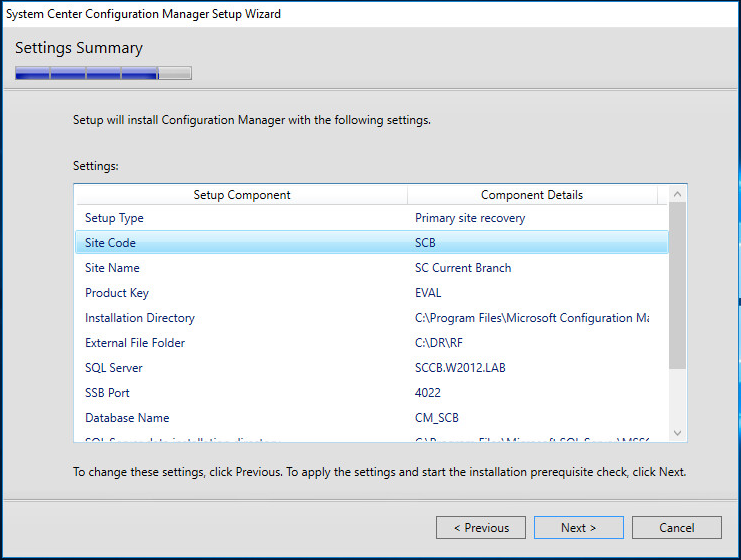Click the Primary site recovery details cell

[470, 218]
